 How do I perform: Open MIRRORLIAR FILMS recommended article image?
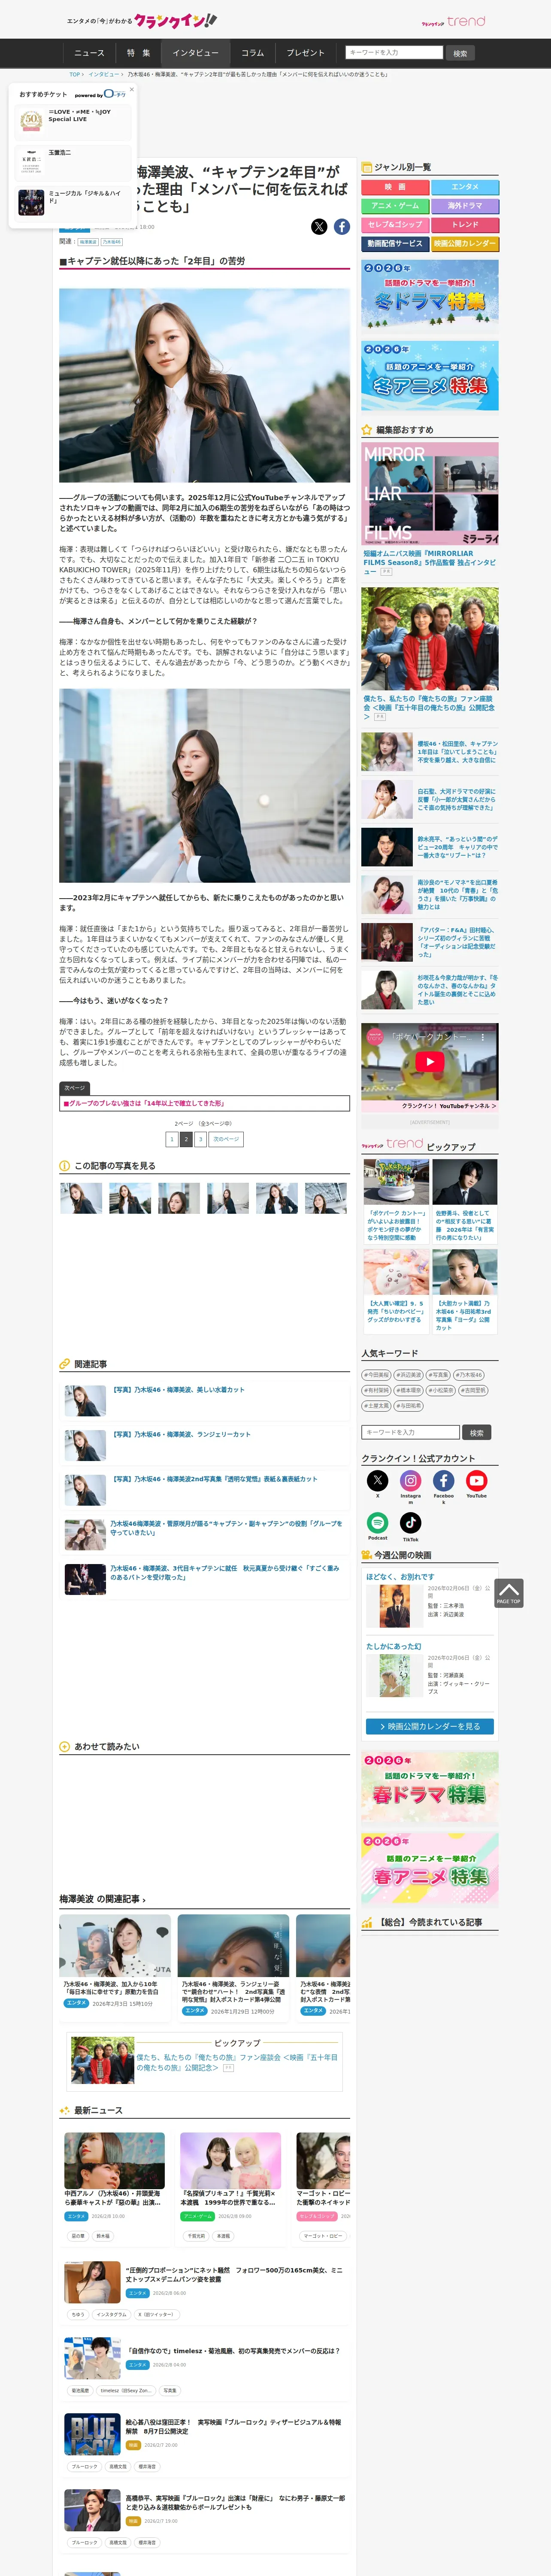click(x=430, y=494)
